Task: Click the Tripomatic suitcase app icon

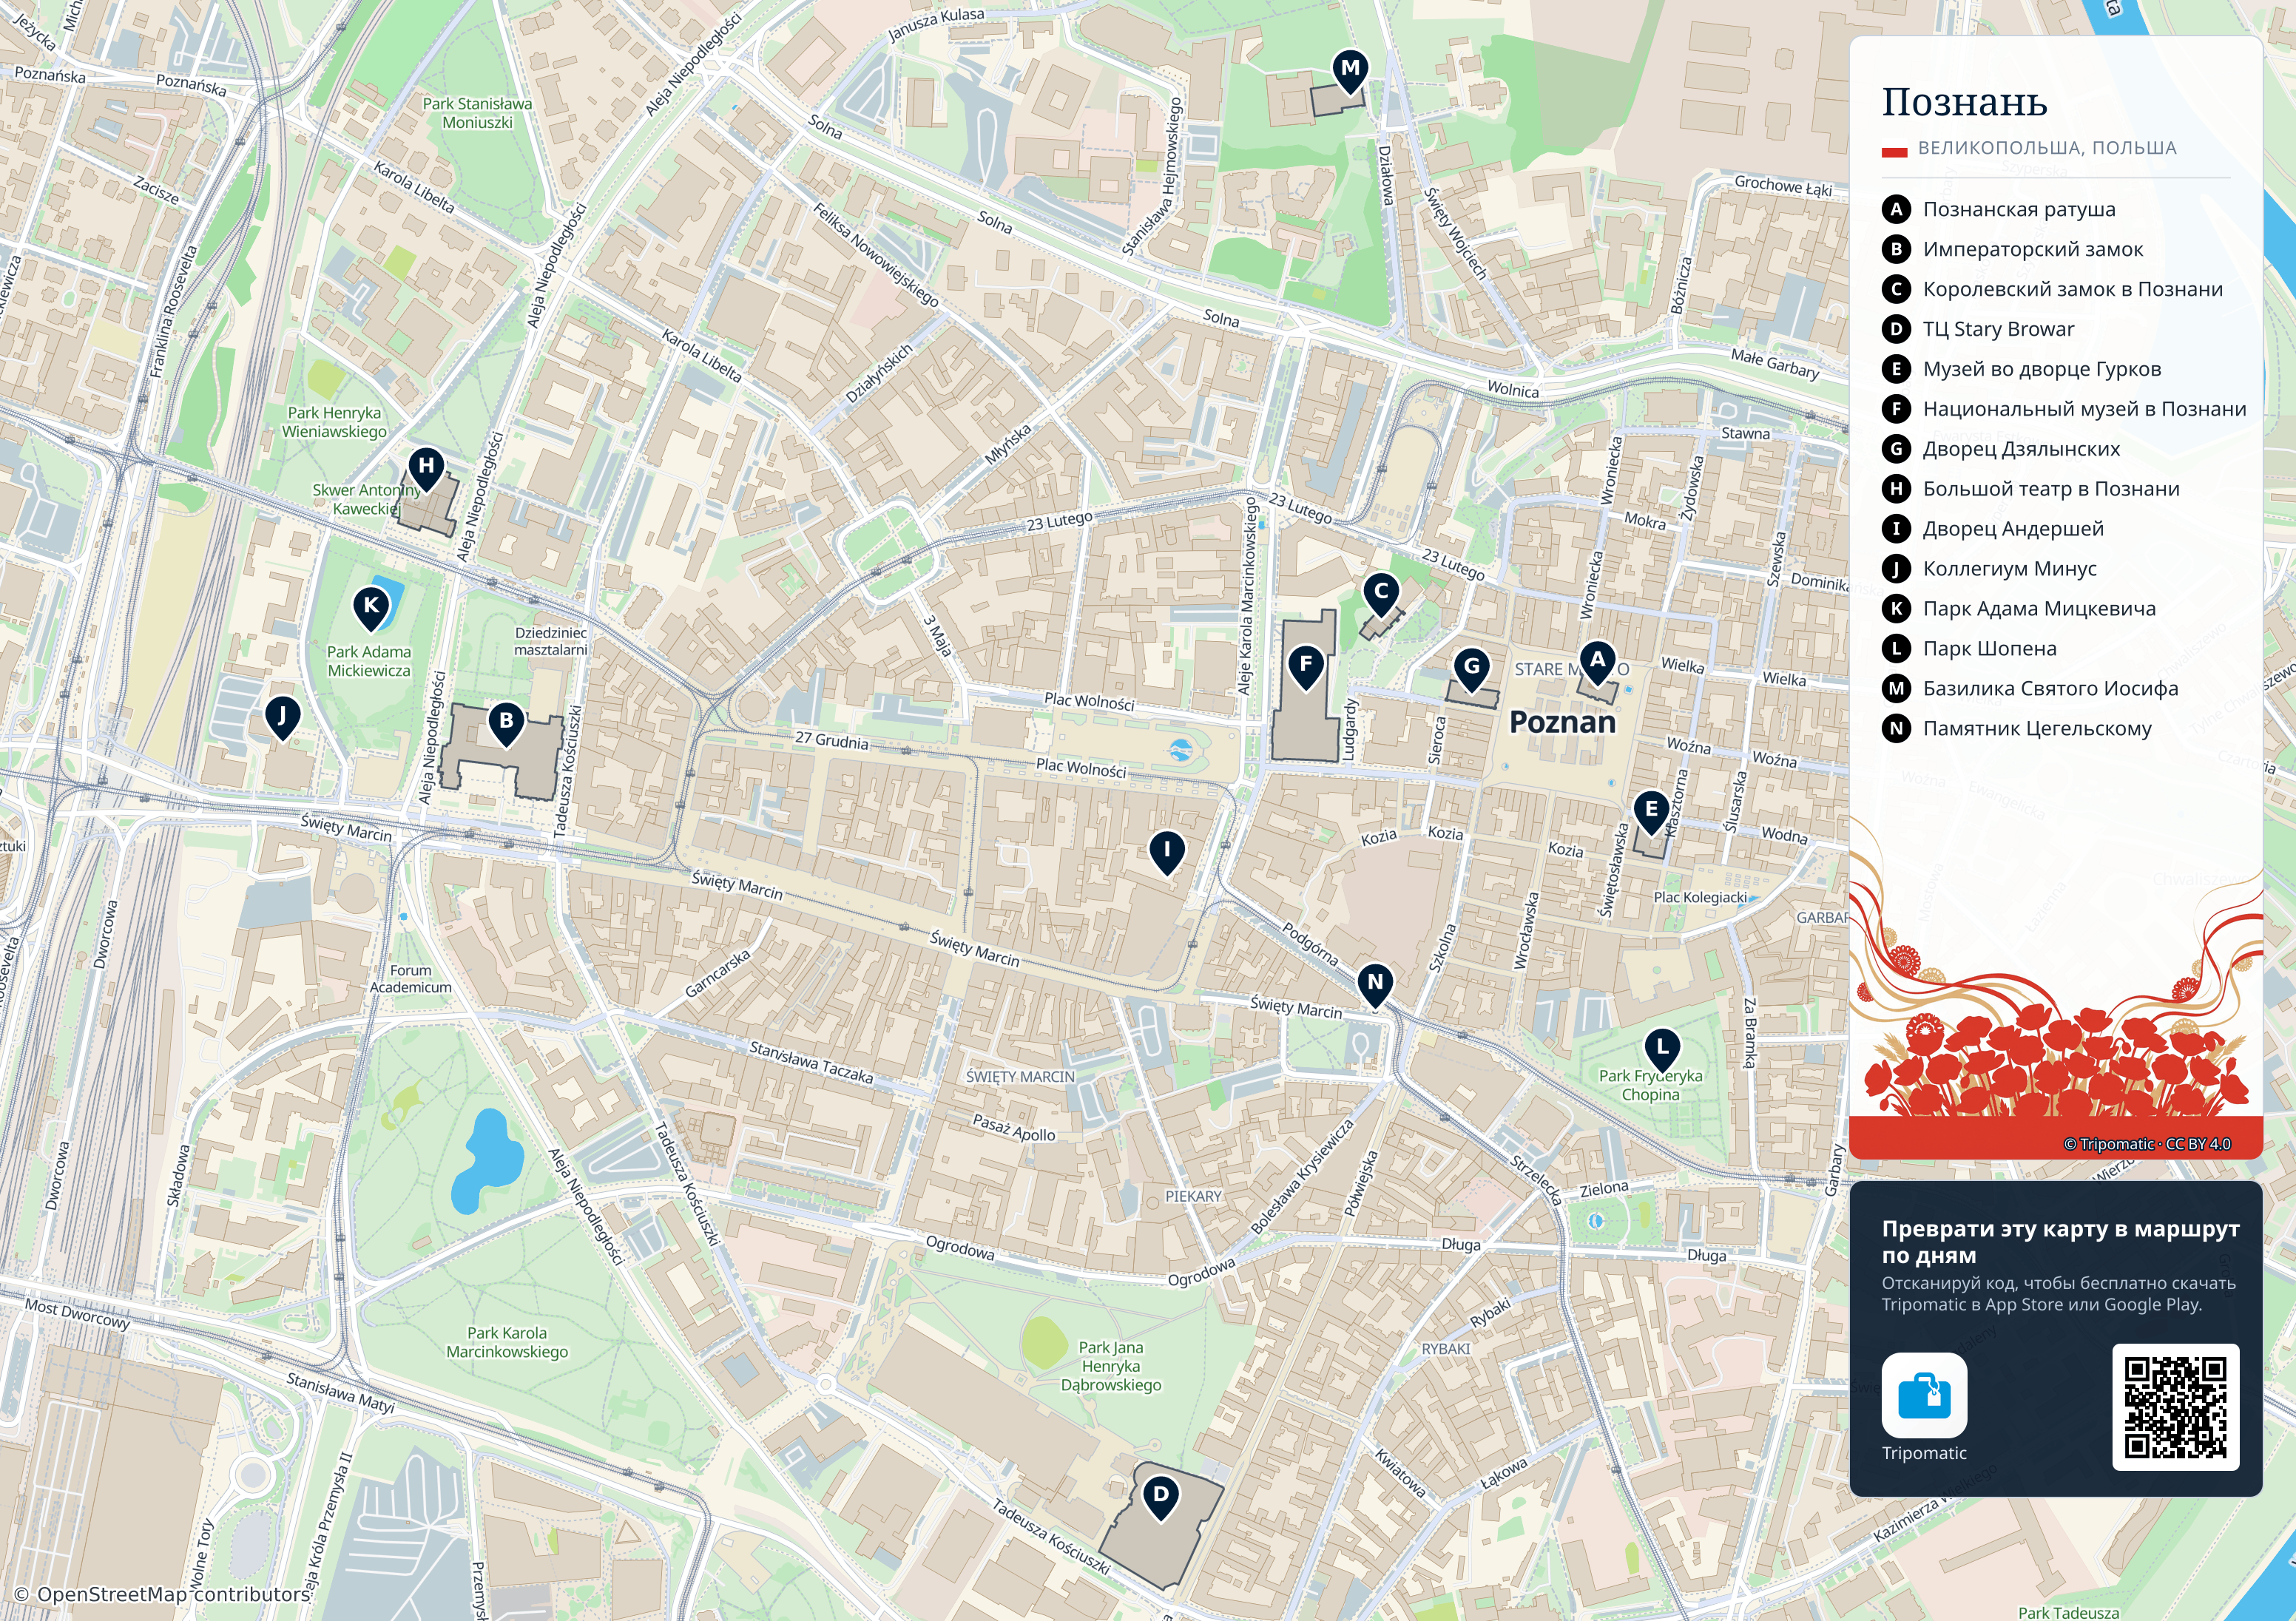Action: 1924,1395
